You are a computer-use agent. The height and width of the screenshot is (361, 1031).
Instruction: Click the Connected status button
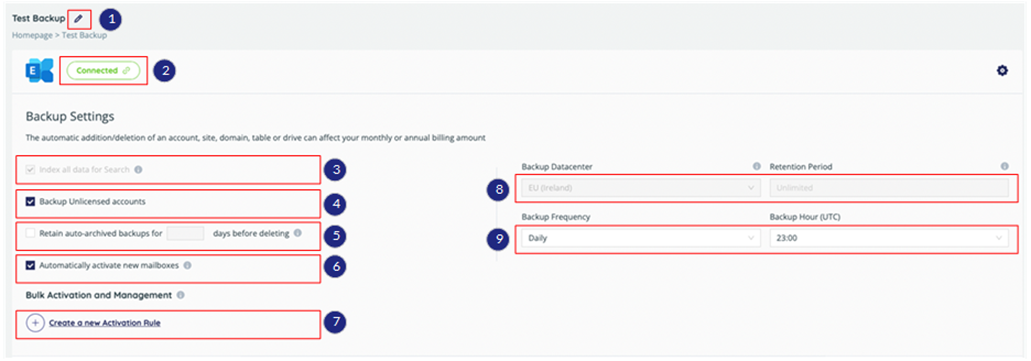(x=103, y=70)
